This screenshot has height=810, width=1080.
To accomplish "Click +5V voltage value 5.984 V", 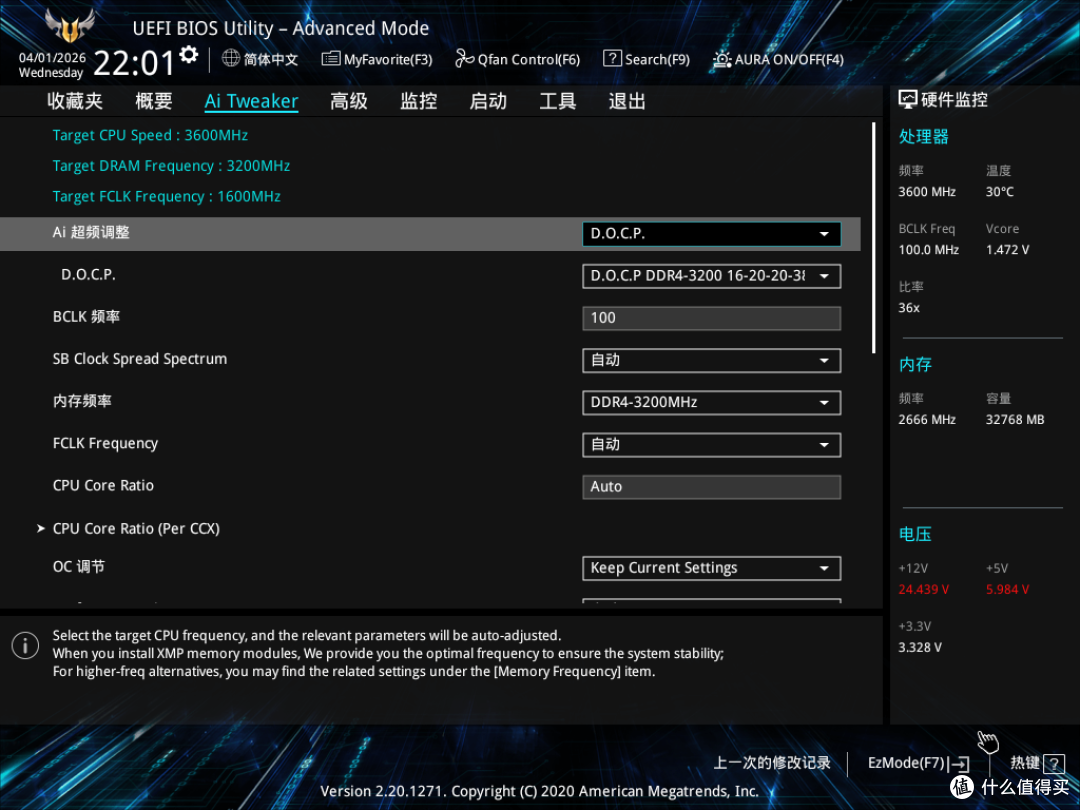I will (x=1007, y=590).
